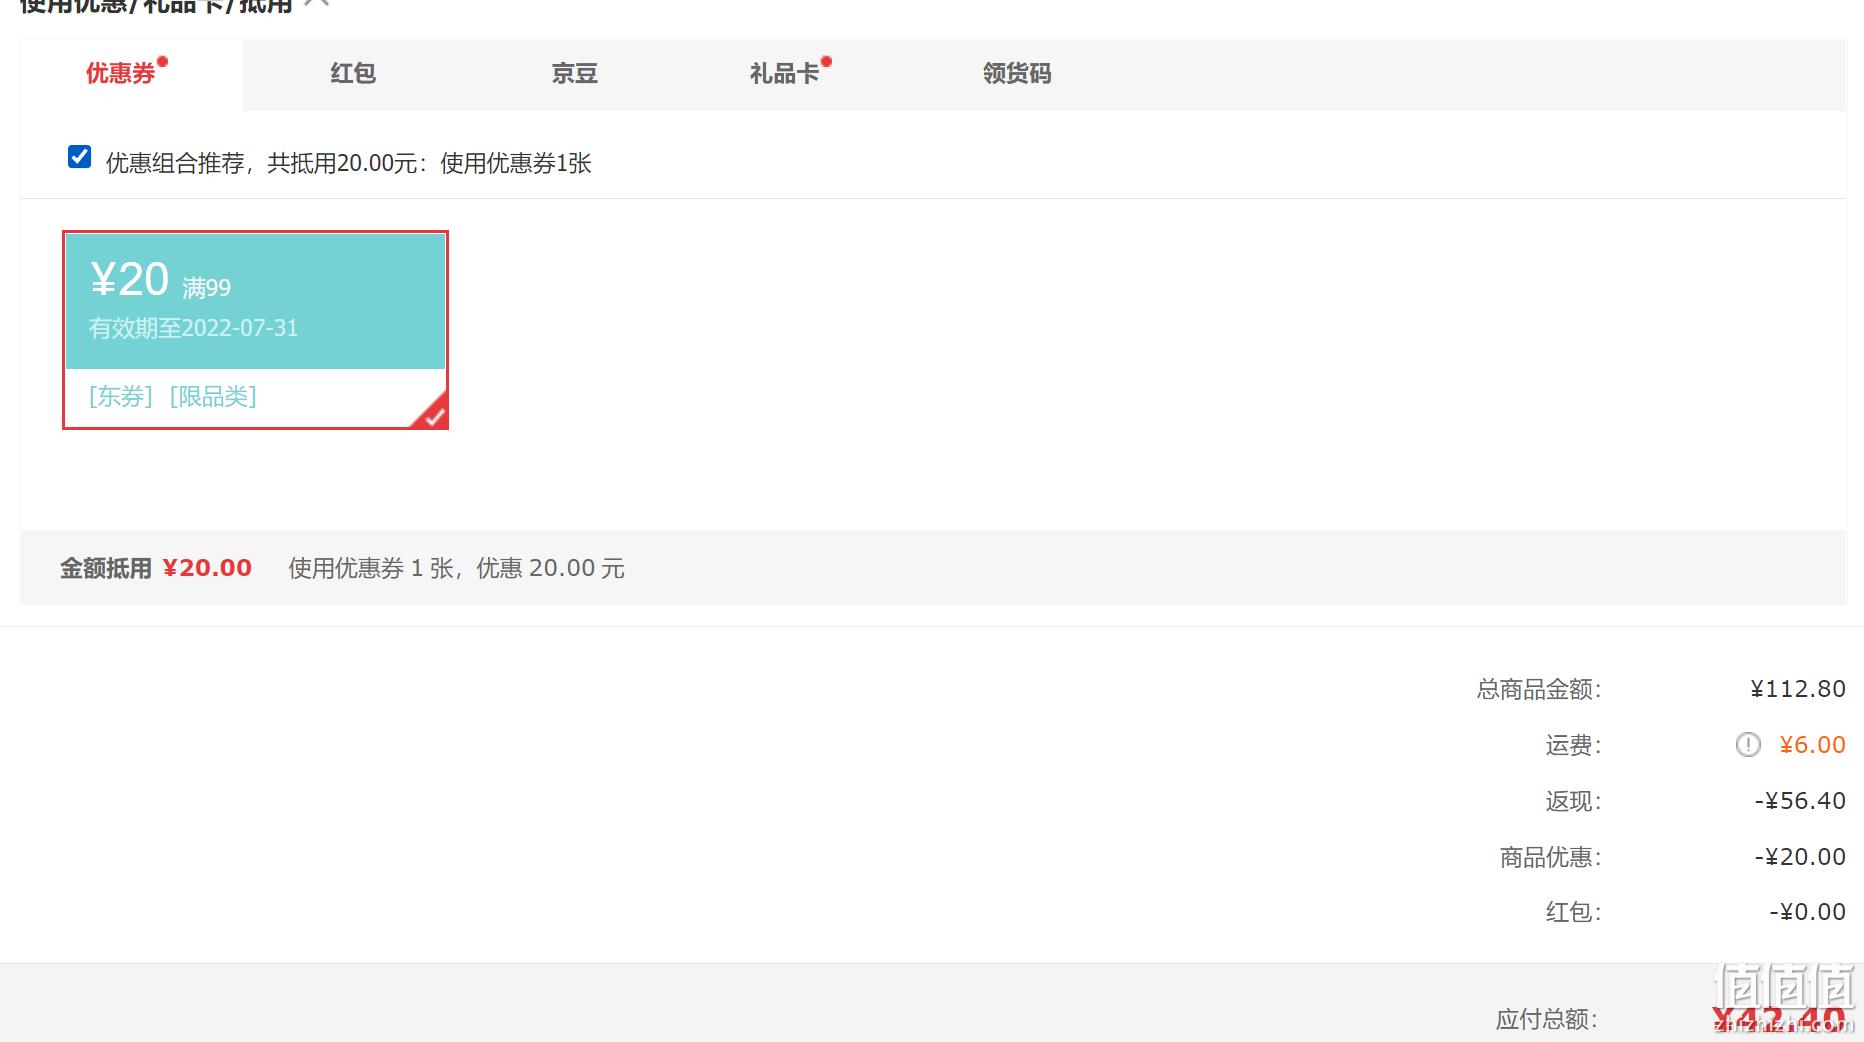
Task: Click the [东券] label on coupon
Action: coord(121,397)
